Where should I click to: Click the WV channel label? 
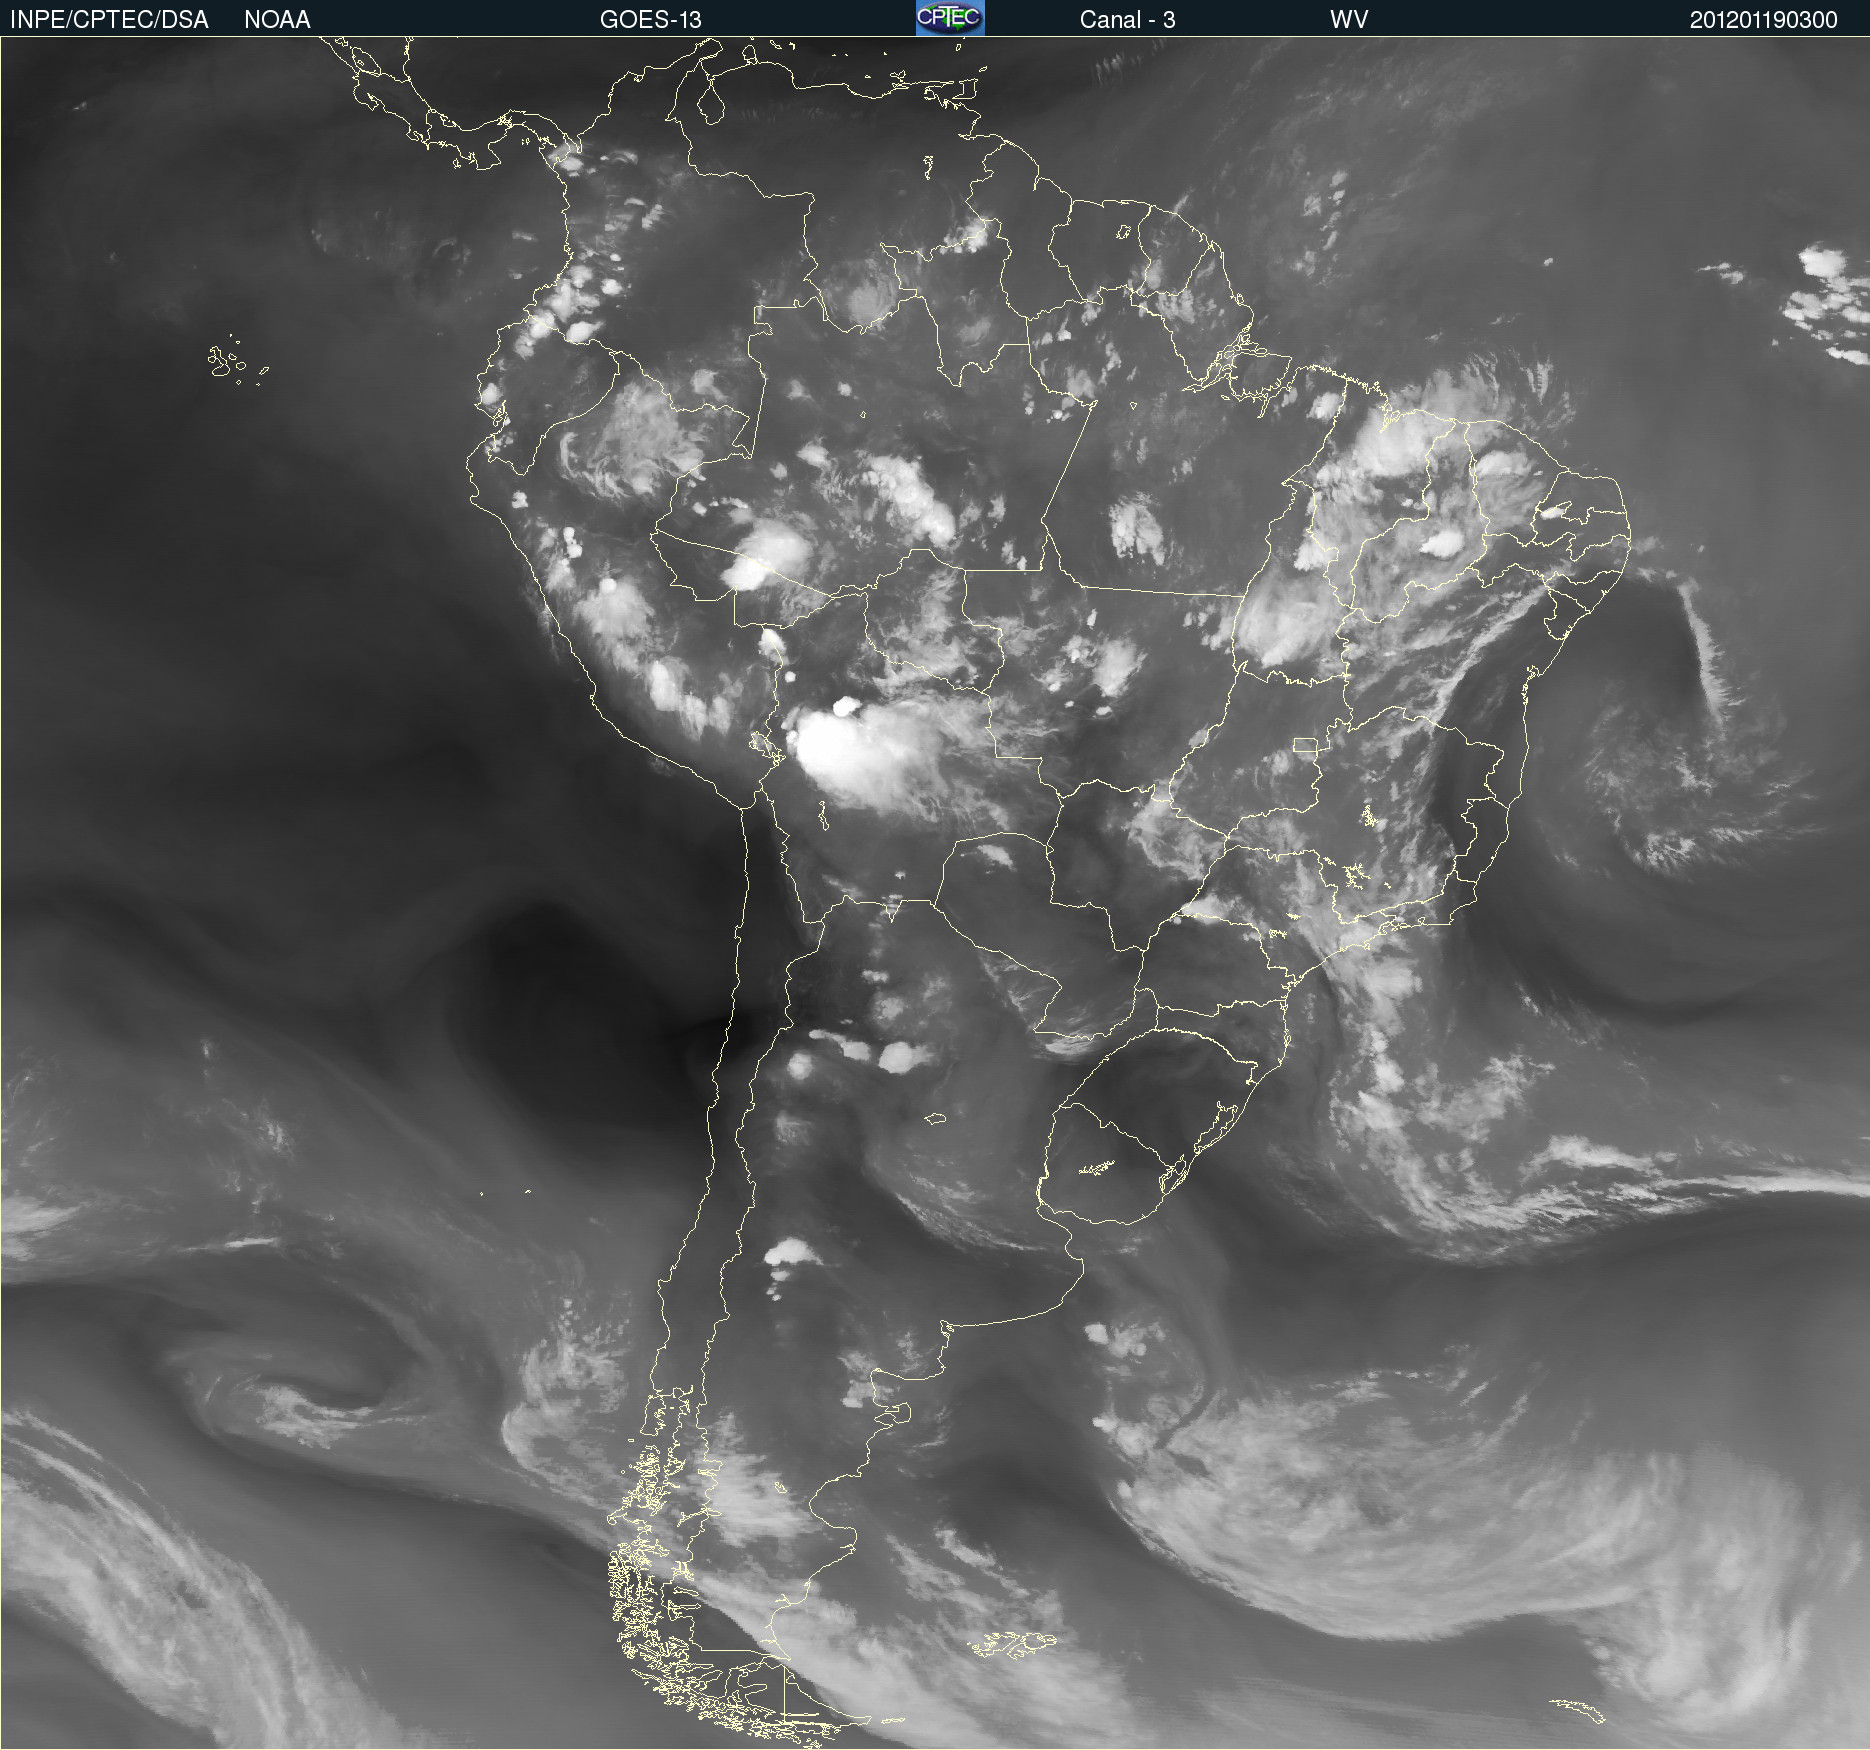1349,19
